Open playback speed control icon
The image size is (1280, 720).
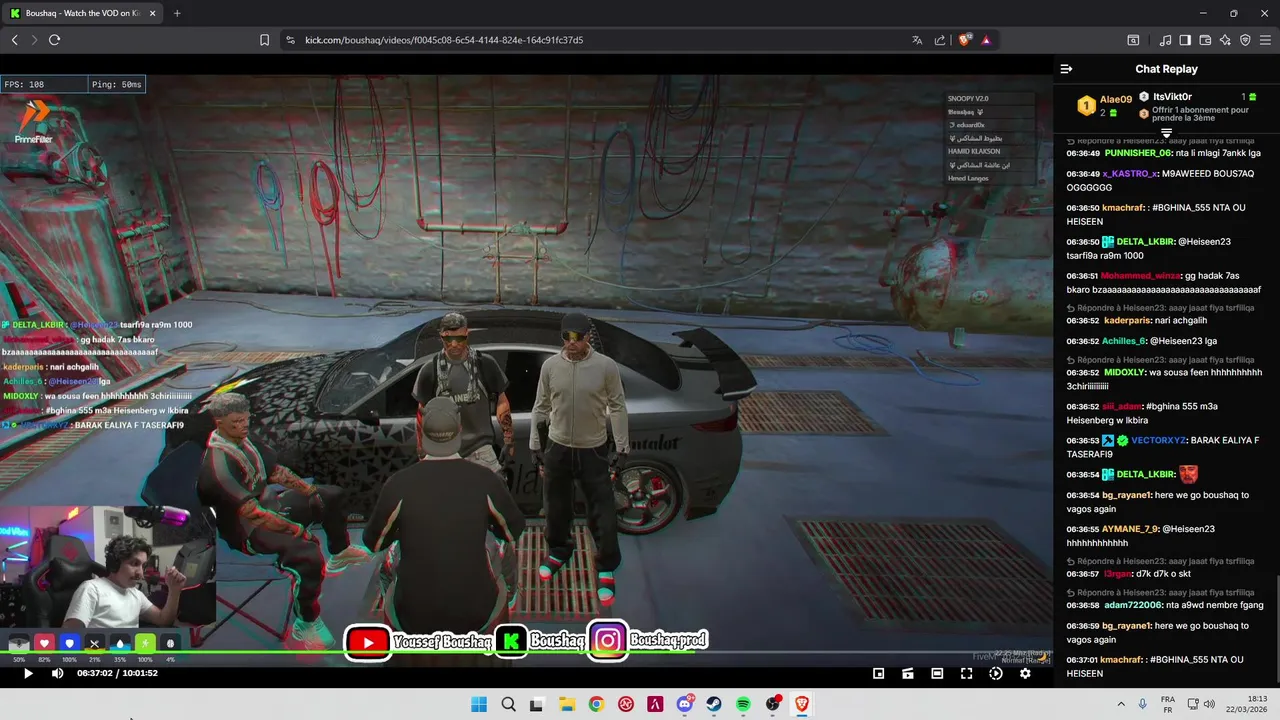click(x=996, y=673)
